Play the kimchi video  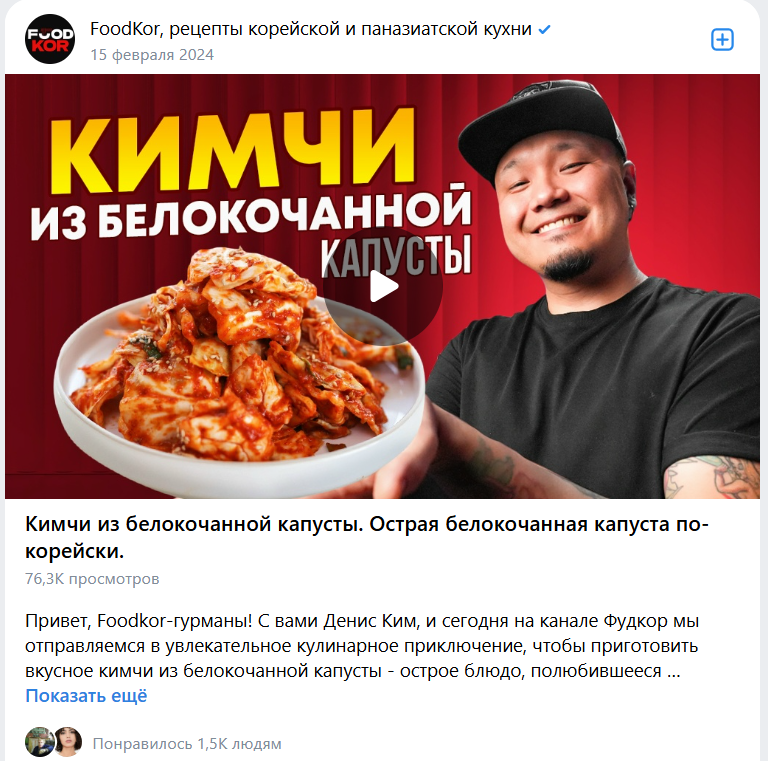pos(383,286)
